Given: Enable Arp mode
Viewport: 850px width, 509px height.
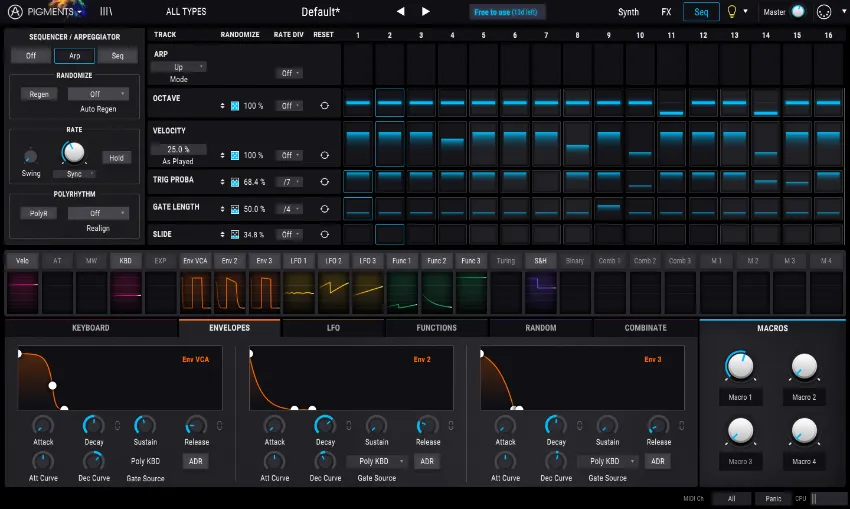Looking at the screenshot, I should click(x=74, y=56).
